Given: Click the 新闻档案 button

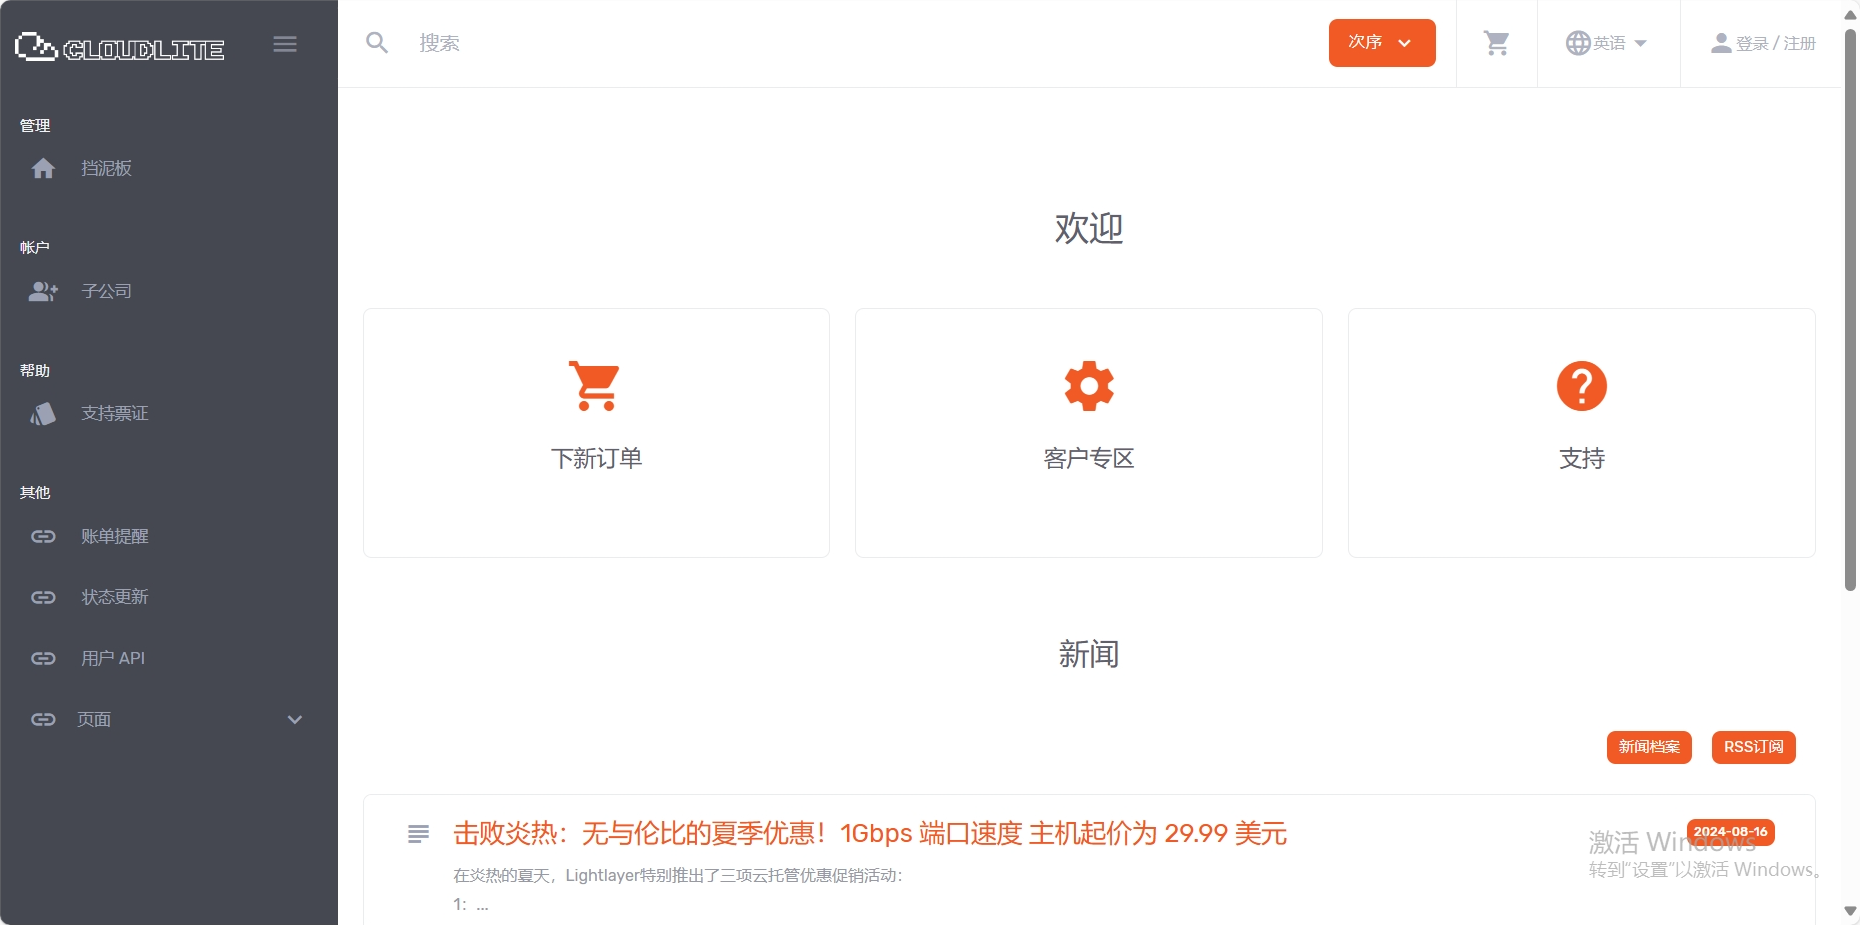Looking at the screenshot, I should (x=1648, y=747).
